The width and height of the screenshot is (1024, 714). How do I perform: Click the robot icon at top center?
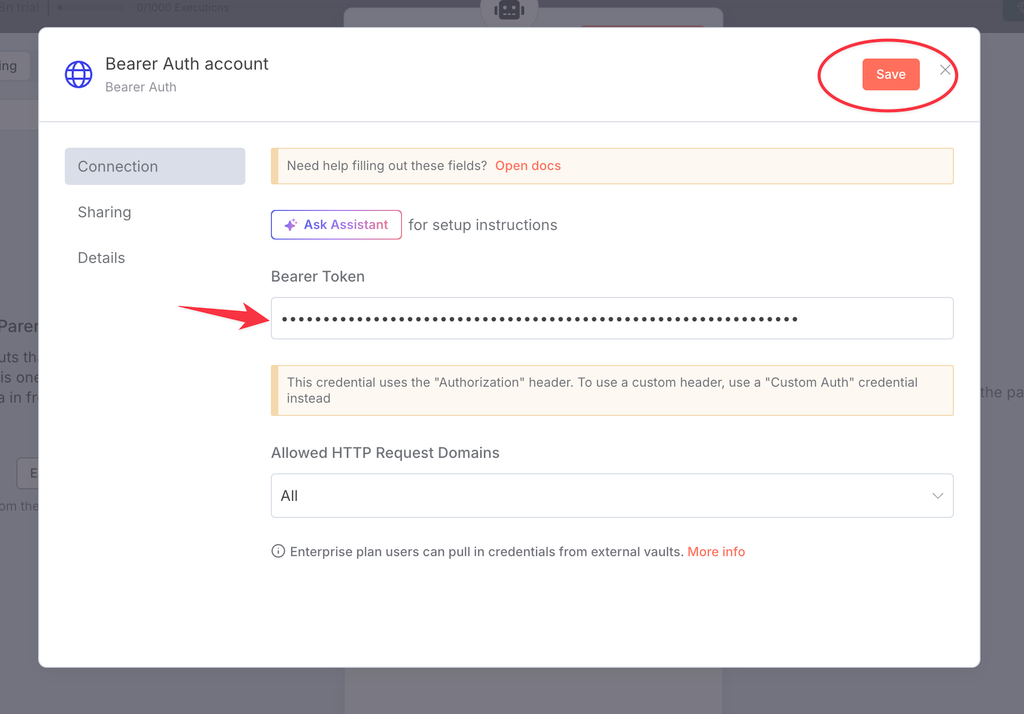[509, 10]
